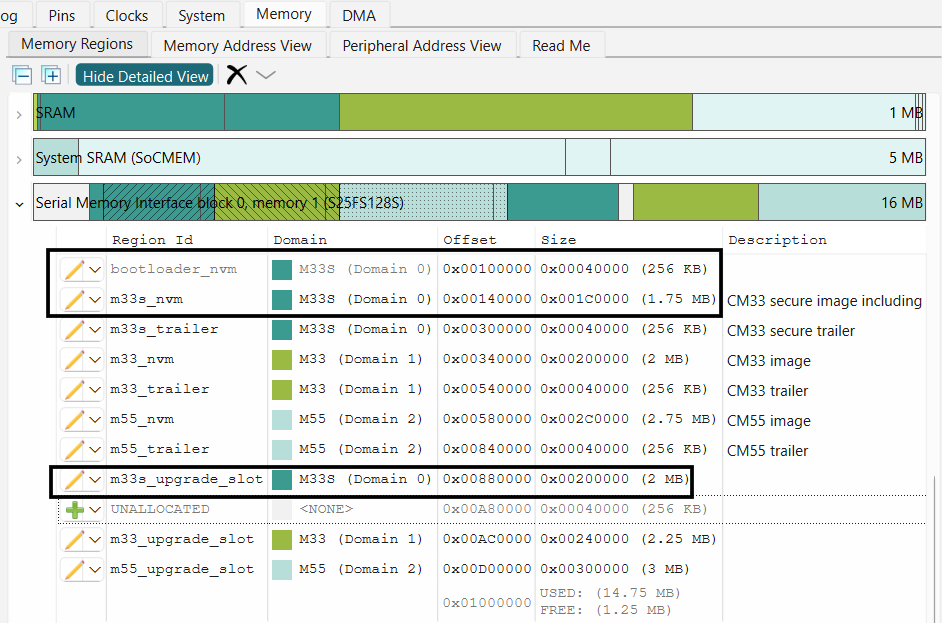The width and height of the screenshot is (942, 623).
Task: Edit the m55_upgrade_slot pencil icon
Action: [x=74, y=570]
